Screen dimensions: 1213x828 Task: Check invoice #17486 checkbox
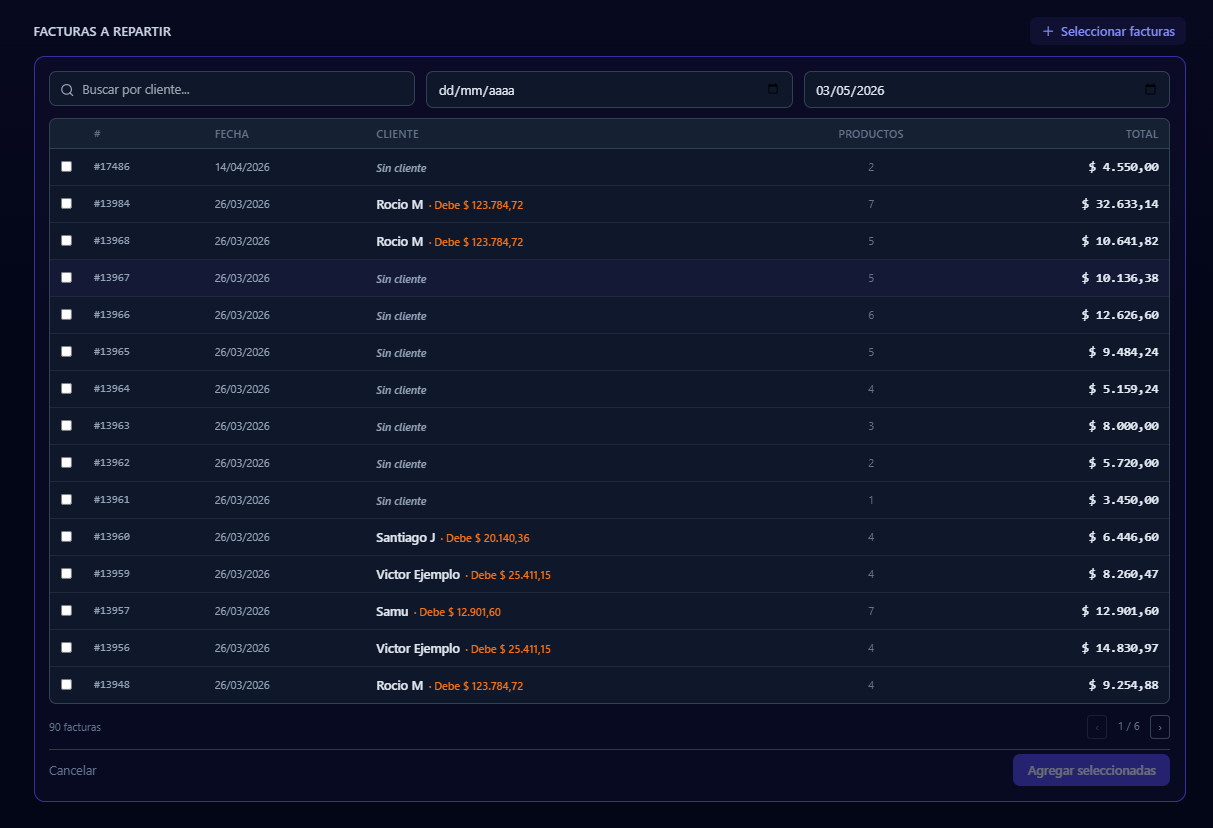pos(66,166)
